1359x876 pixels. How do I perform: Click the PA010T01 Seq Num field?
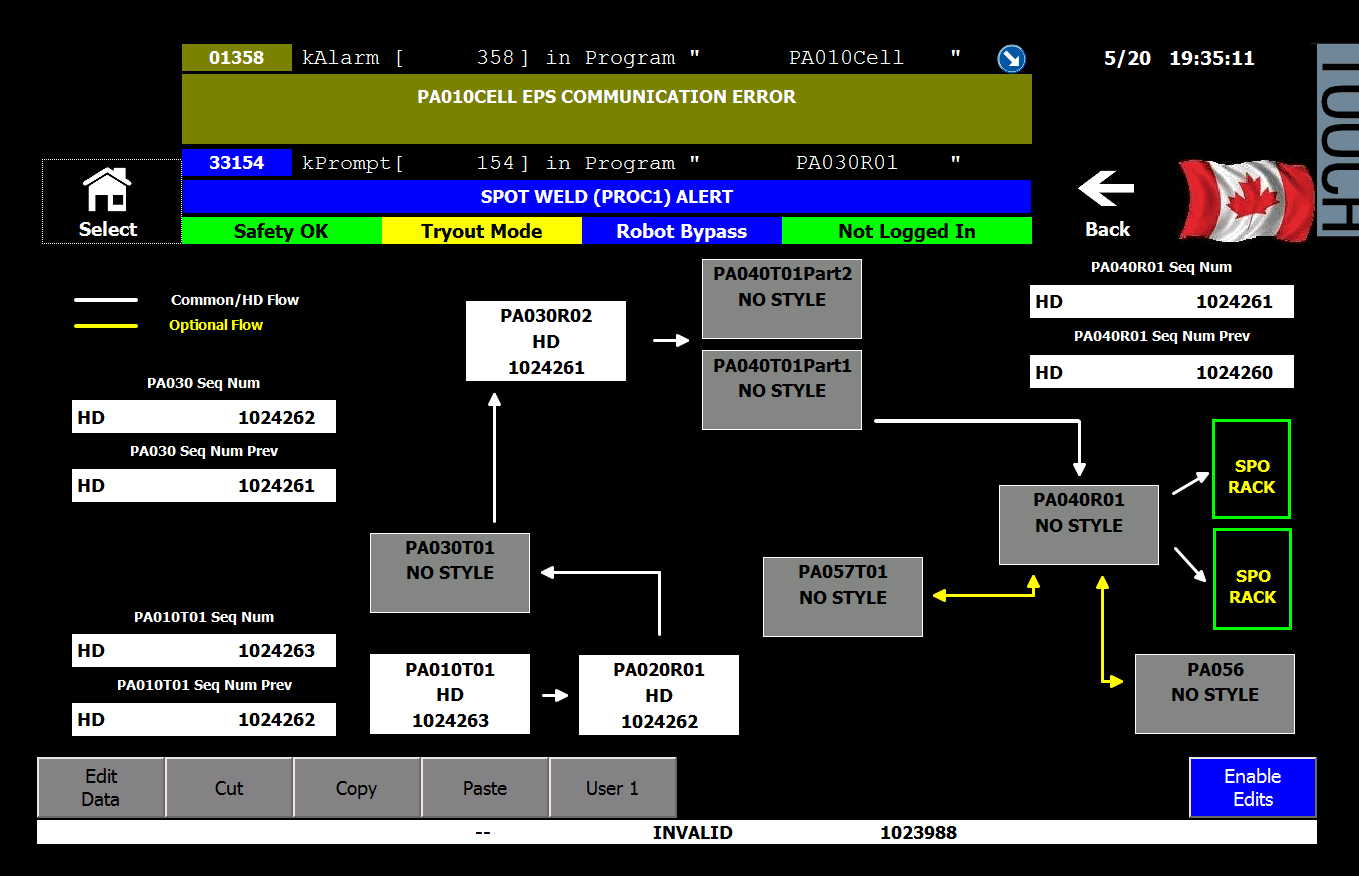tap(204, 650)
